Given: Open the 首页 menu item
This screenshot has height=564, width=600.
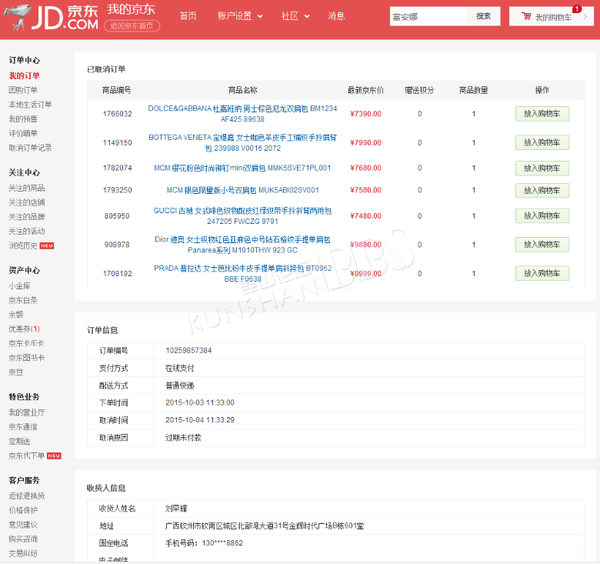Looking at the screenshot, I should click(188, 16).
